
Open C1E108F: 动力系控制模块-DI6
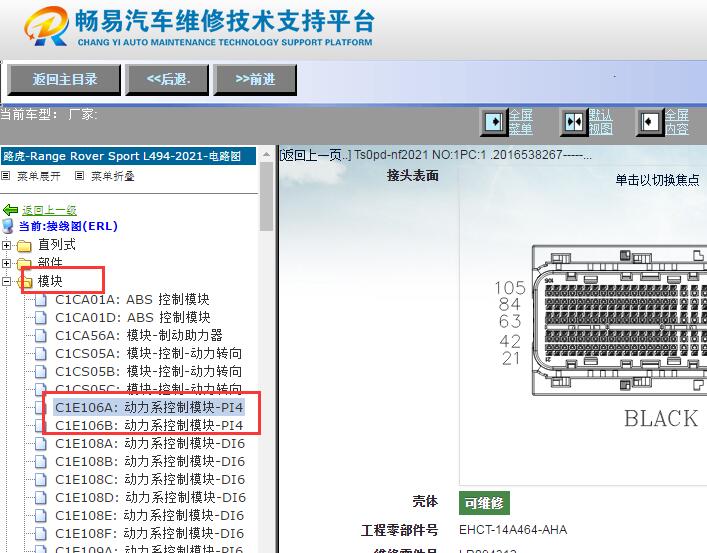[150, 534]
